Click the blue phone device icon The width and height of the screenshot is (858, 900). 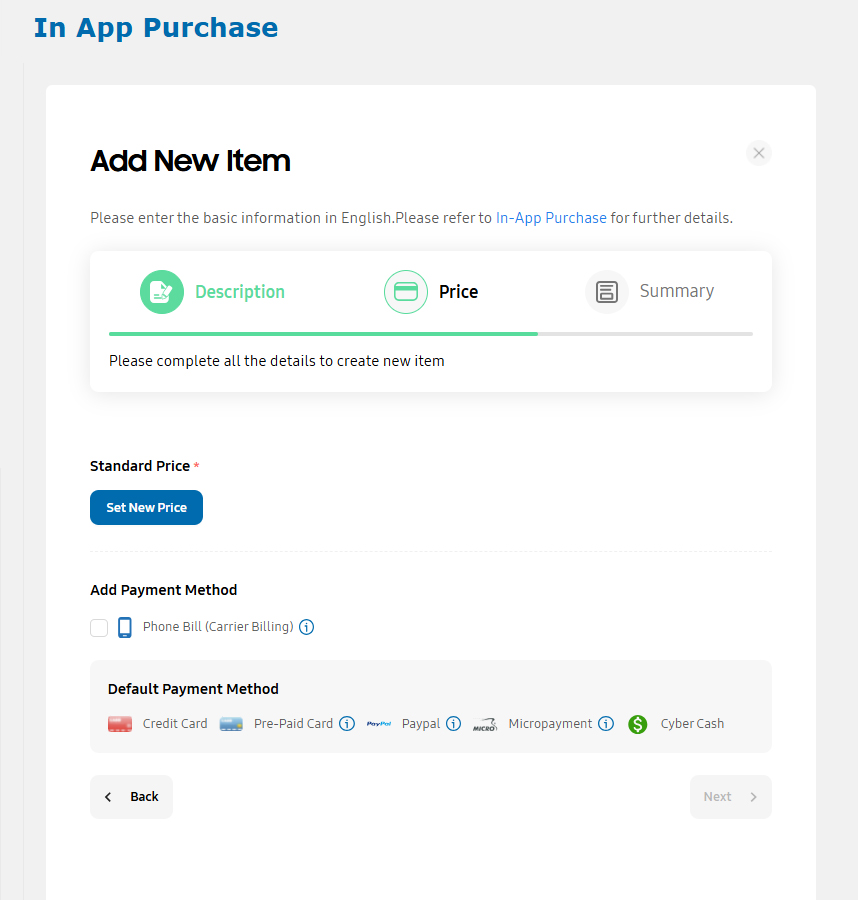coord(125,627)
